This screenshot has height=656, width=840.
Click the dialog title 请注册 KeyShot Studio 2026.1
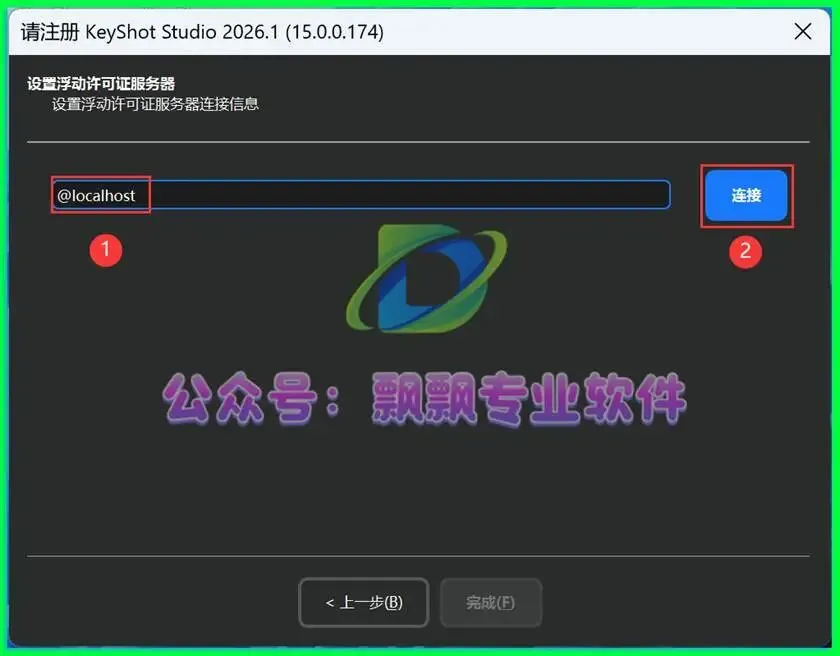tap(202, 32)
